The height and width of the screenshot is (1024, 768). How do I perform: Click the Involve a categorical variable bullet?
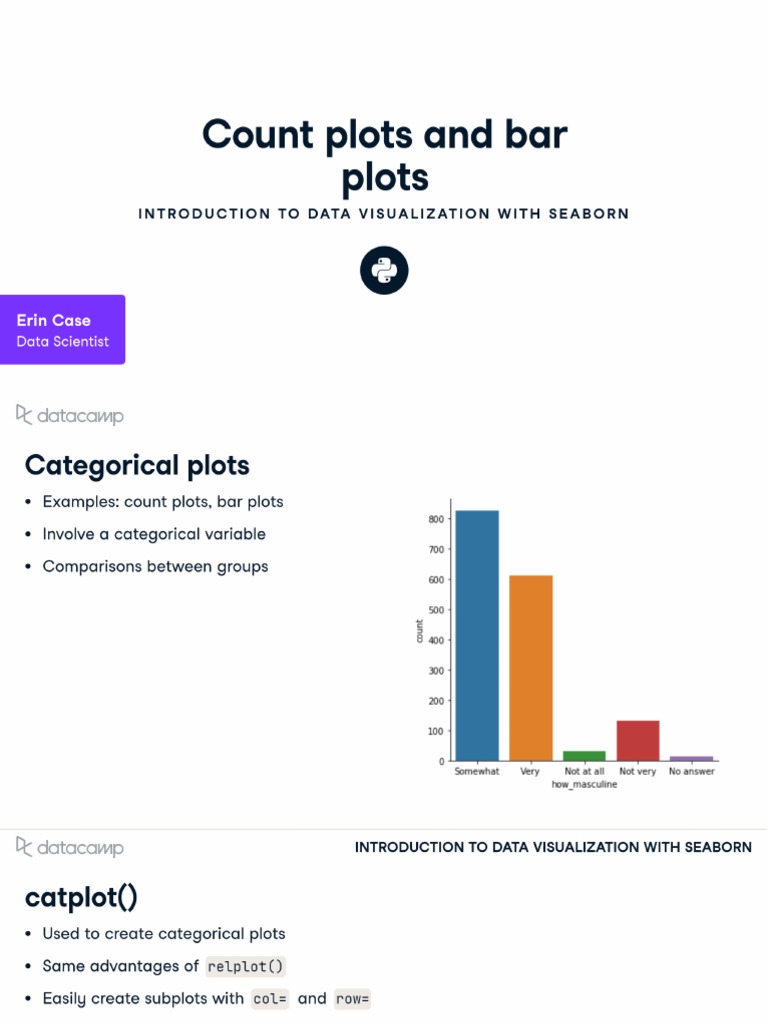pos(154,534)
